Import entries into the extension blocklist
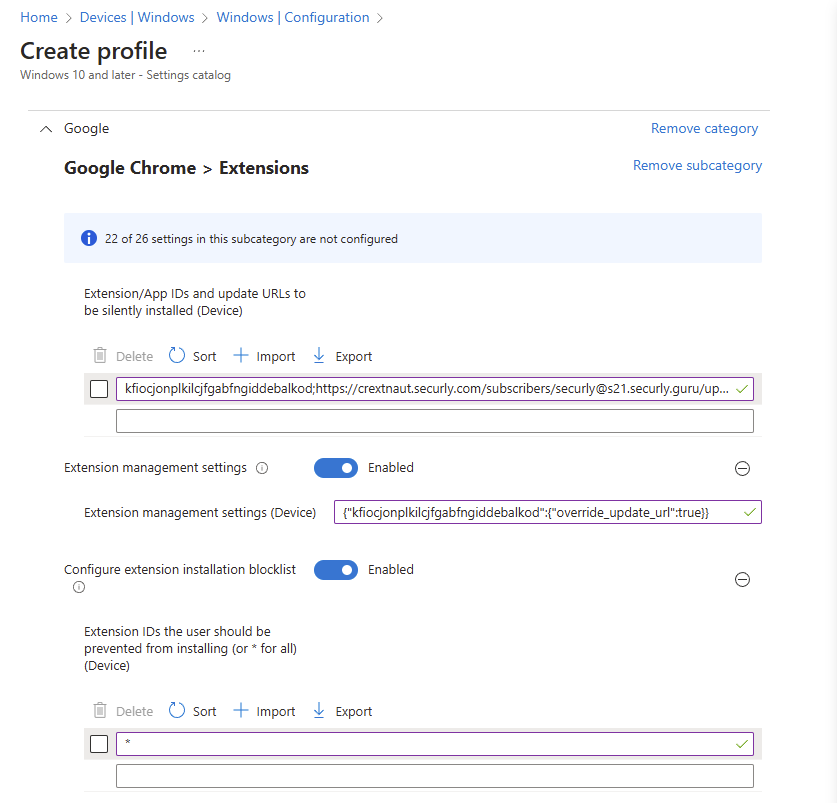Viewport: 837px width, 803px height. (x=264, y=711)
